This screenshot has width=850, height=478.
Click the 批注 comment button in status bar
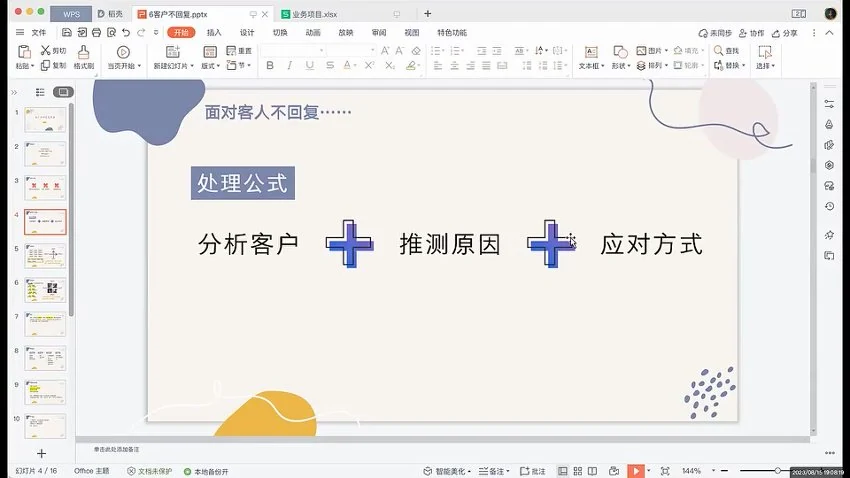point(533,471)
